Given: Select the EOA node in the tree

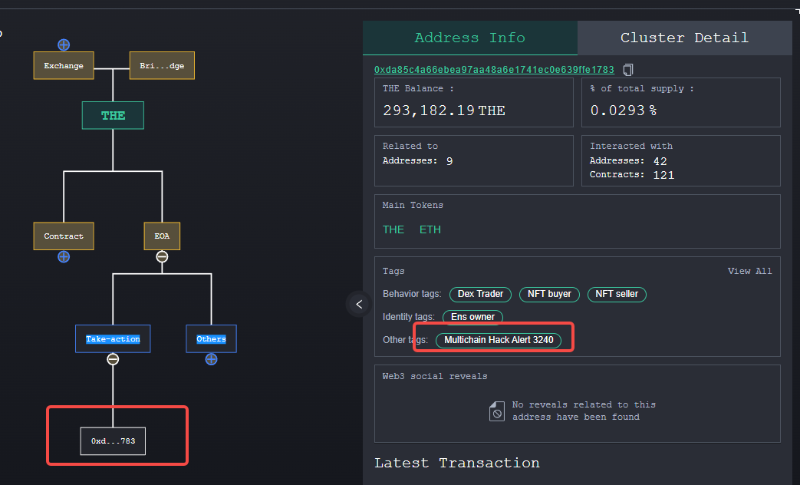Looking at the screenshot, I should coord(162,236).
